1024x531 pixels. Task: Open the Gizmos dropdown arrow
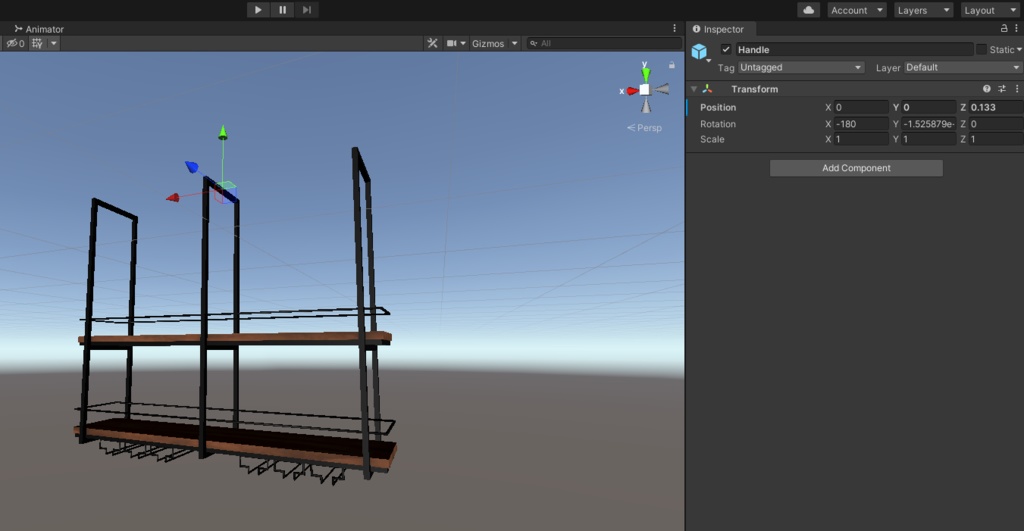pyautogui.click(x=515, y=43)
